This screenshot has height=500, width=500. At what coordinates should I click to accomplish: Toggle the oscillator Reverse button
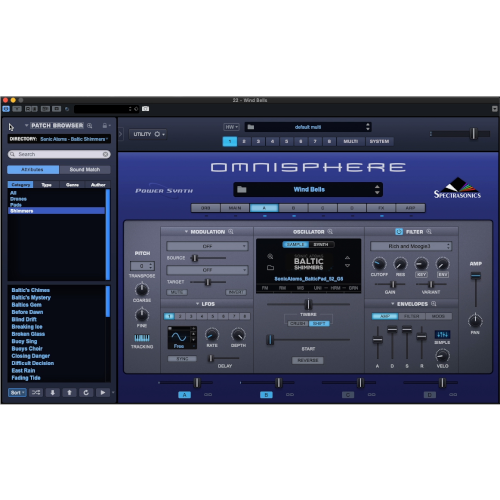(x=308, y=360)
